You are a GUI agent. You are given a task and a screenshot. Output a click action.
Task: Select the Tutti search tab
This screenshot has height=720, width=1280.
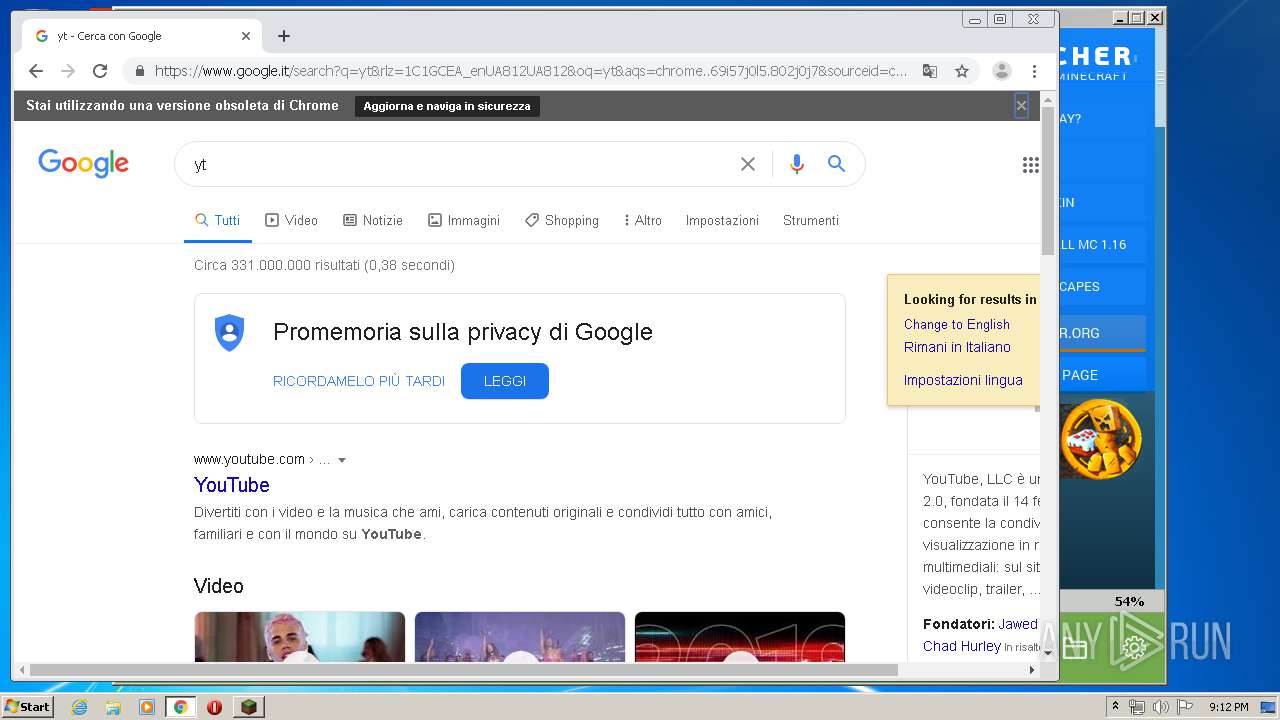pyautogui.click(x=217, y=220)
